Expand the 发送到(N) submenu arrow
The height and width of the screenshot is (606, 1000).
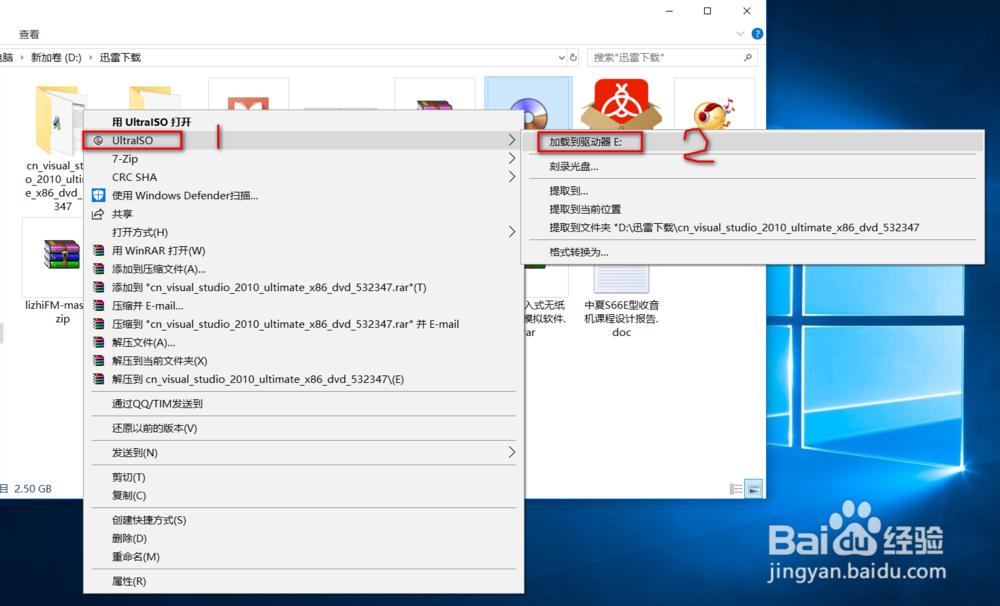click(511, 452)
